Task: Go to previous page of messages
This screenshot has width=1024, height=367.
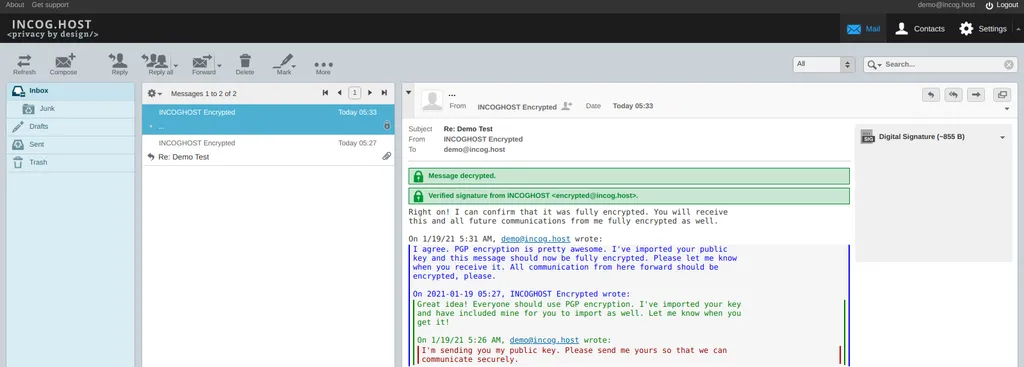Action: click(x=339, y=93)
